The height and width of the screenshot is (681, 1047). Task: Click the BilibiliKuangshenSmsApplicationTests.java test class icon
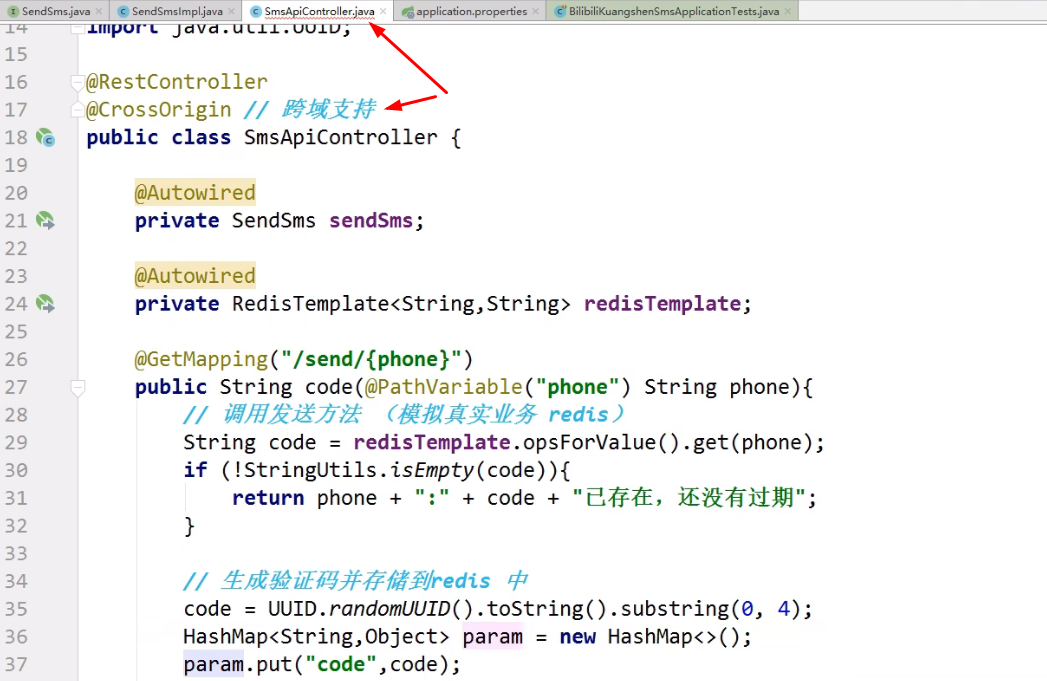click(x=560, y=11)
